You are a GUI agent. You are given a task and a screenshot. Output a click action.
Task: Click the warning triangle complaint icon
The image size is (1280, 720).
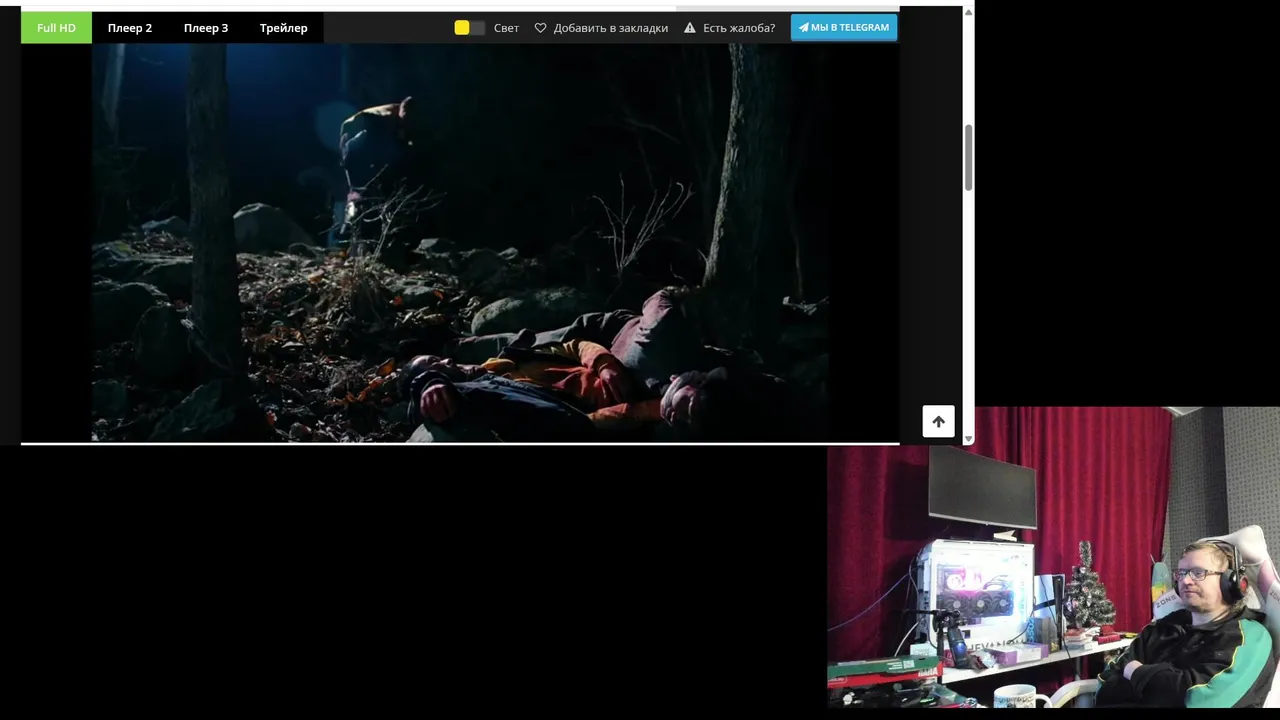point(690,28)
